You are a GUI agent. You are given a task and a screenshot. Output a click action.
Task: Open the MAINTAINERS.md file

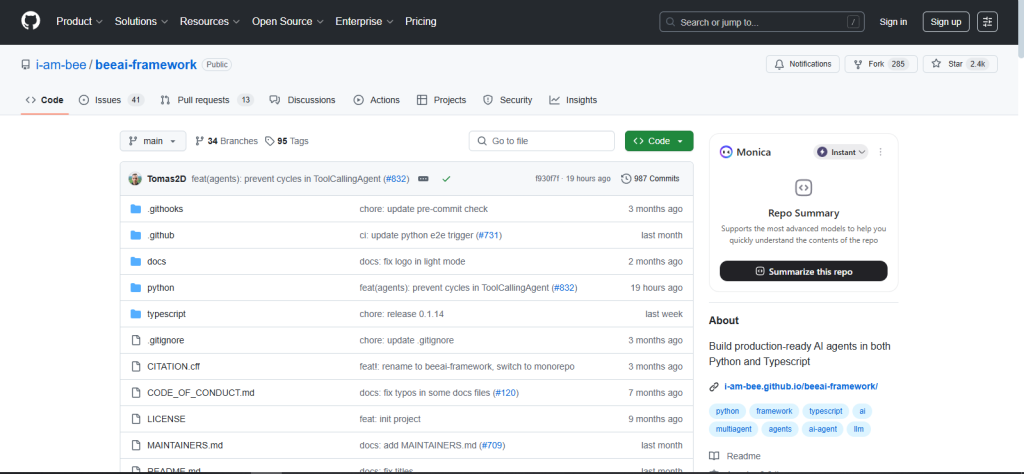pos(185,445)
